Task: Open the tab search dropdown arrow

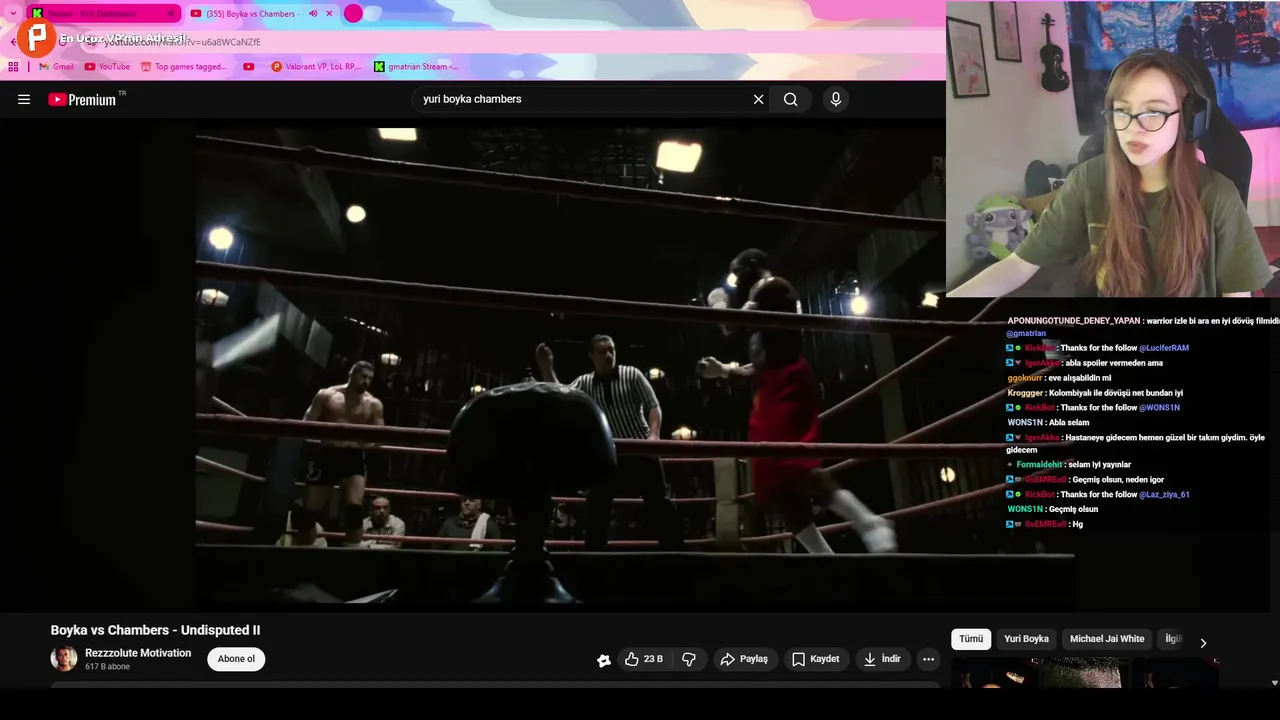Action: tap(13, 14)
